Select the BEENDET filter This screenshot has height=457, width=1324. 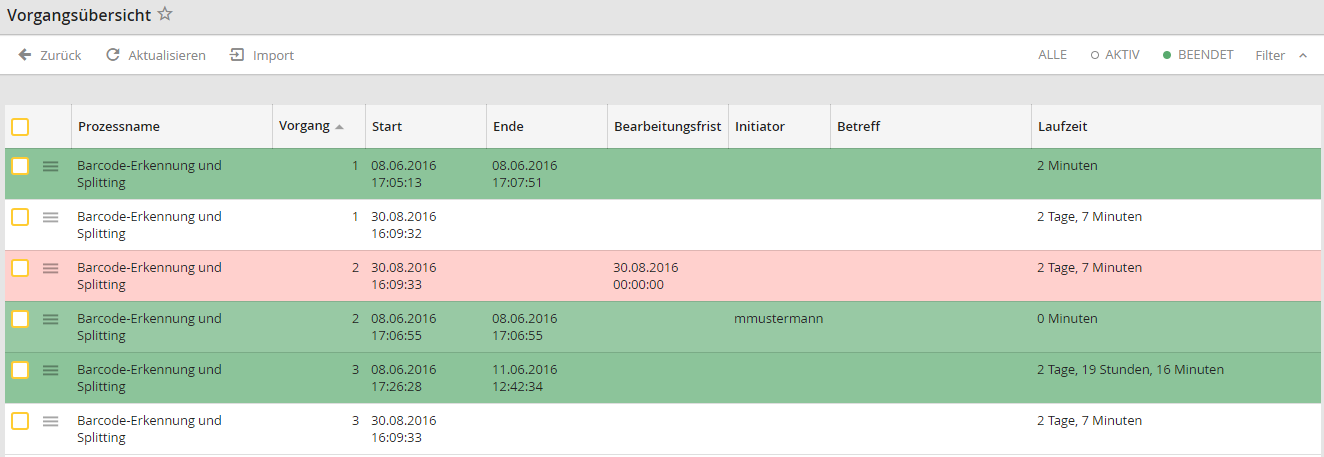[x=1198, y=55]
